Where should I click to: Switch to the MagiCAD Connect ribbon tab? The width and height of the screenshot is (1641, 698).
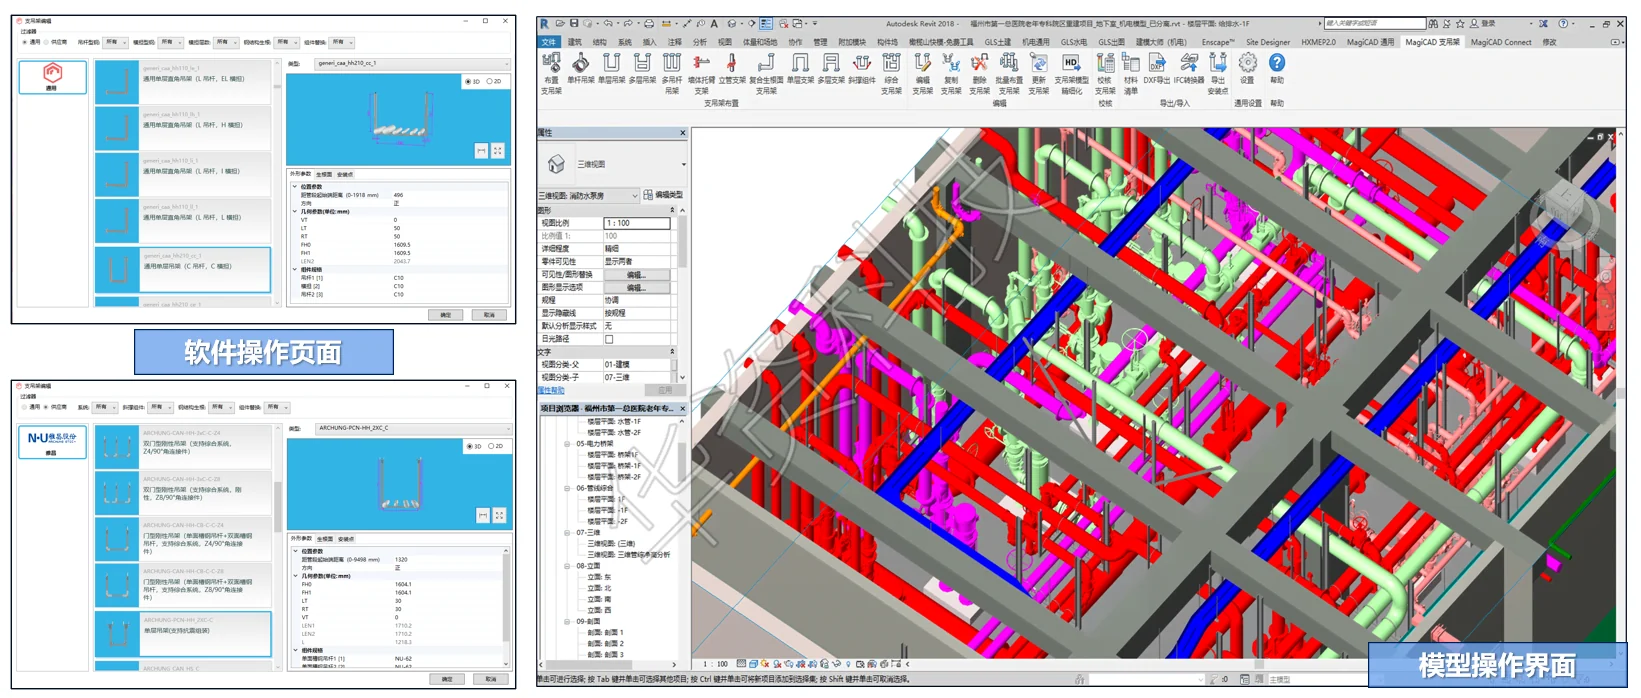1501,42
